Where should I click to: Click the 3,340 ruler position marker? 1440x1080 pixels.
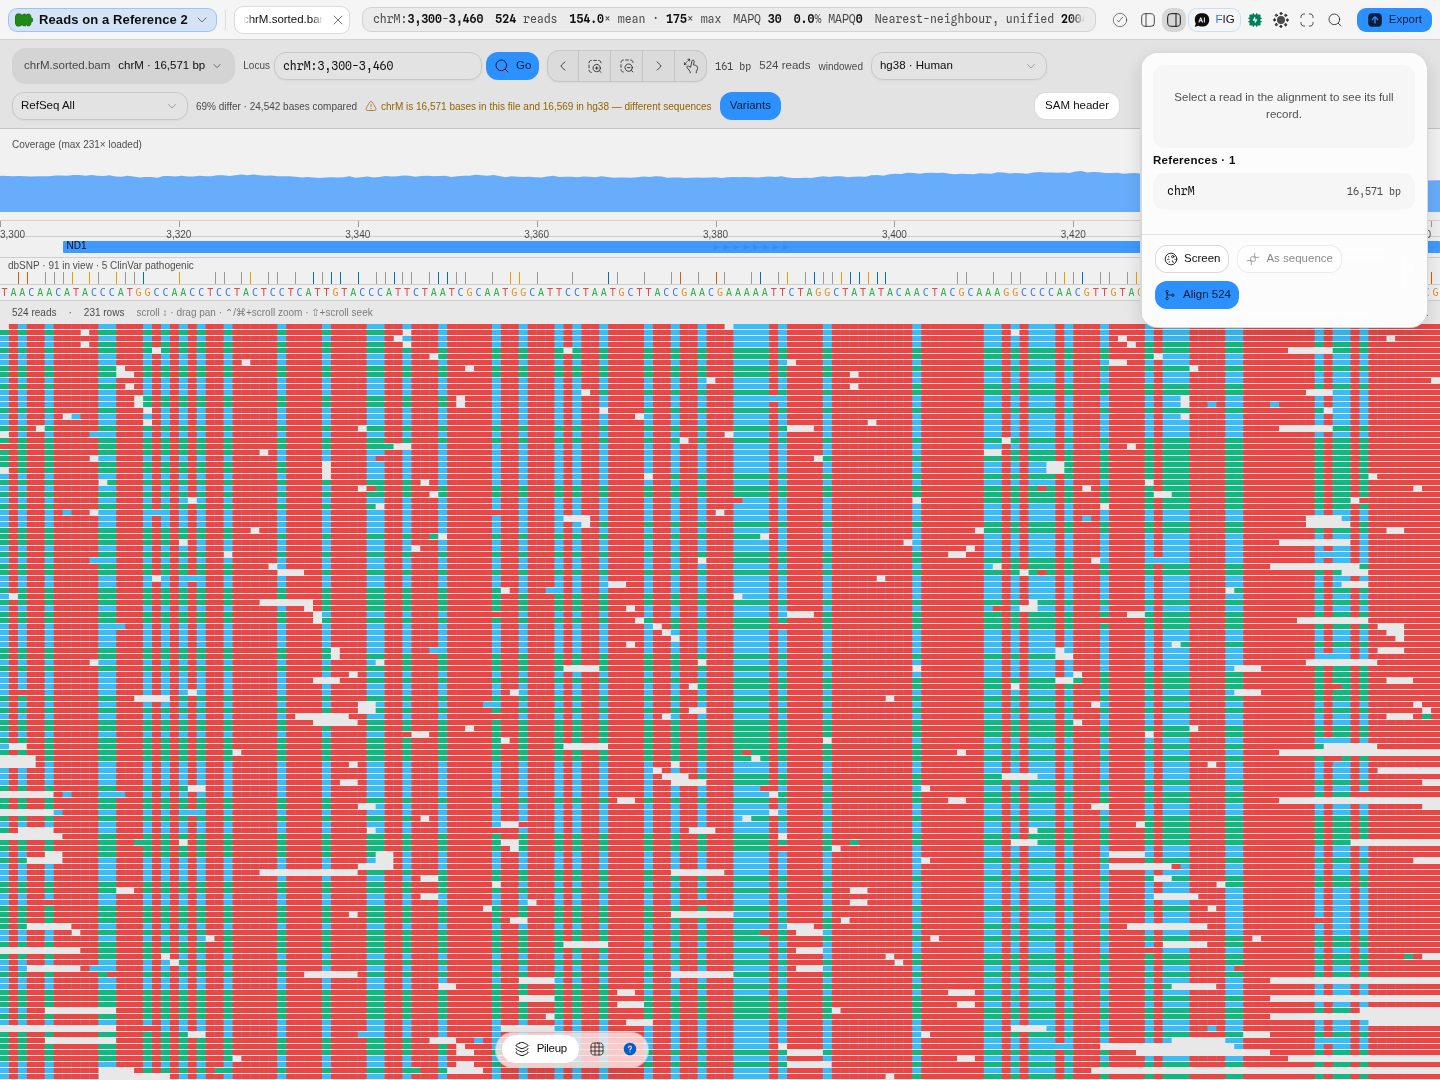[358, 234]
